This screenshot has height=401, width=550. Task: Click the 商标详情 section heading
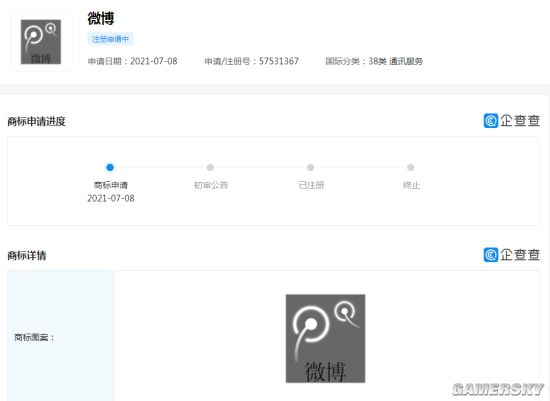[27, 255]
